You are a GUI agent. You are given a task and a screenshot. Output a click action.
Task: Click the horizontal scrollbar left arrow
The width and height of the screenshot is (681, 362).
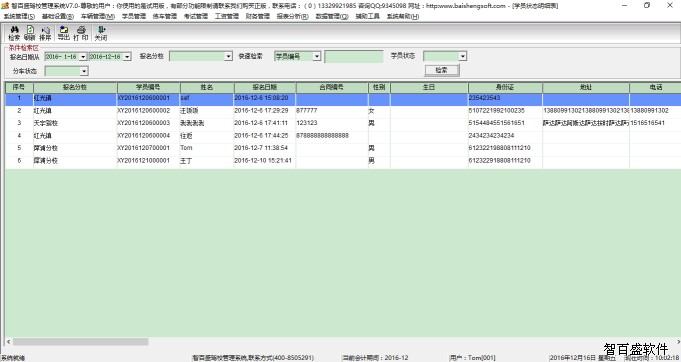click(x=8, y=342)
